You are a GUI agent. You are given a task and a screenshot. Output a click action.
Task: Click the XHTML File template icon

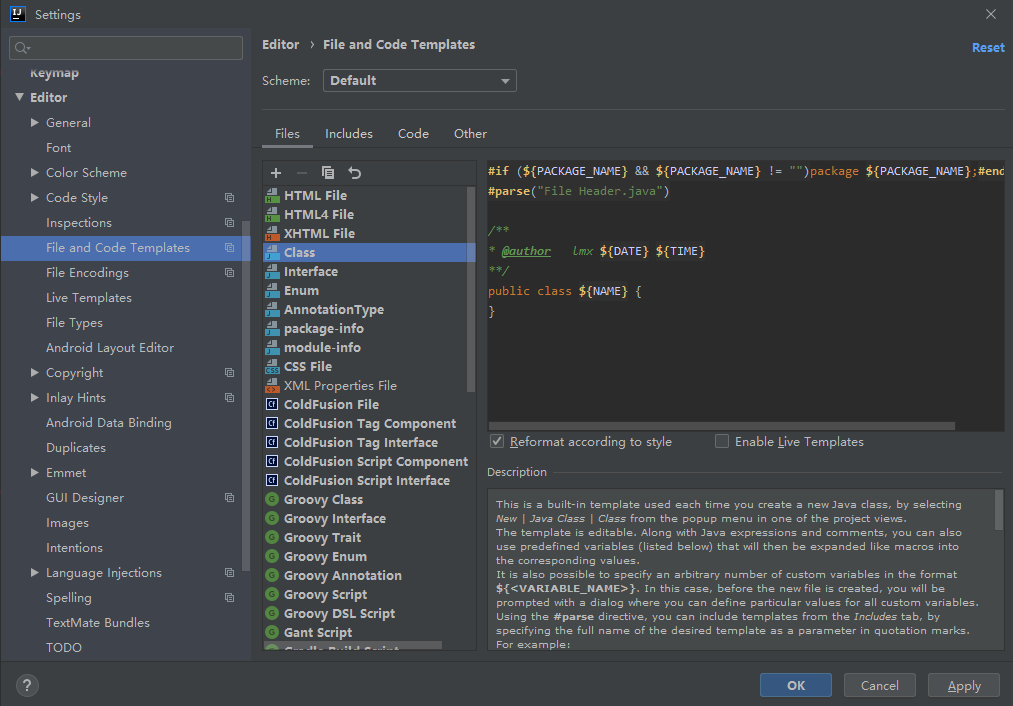coord(272,233)
